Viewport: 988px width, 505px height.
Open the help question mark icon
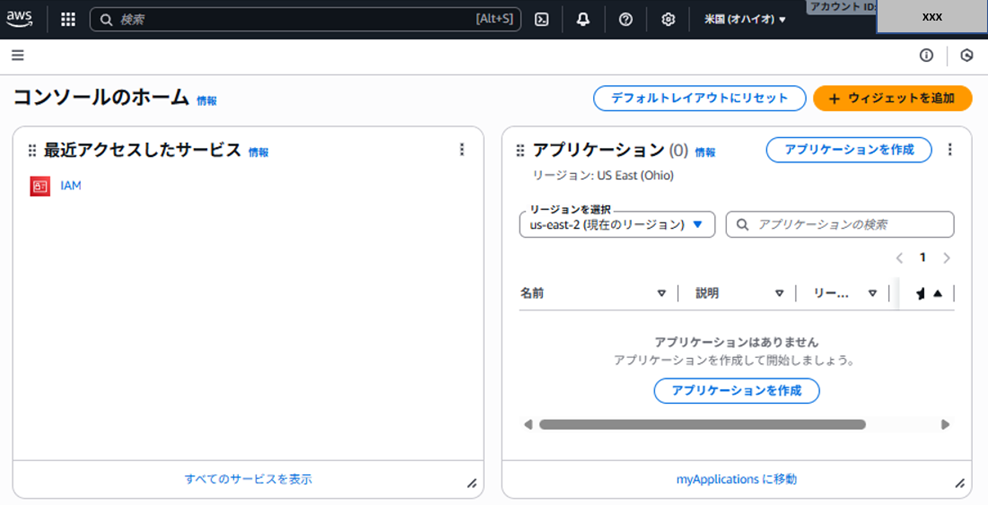click(626, 19)
